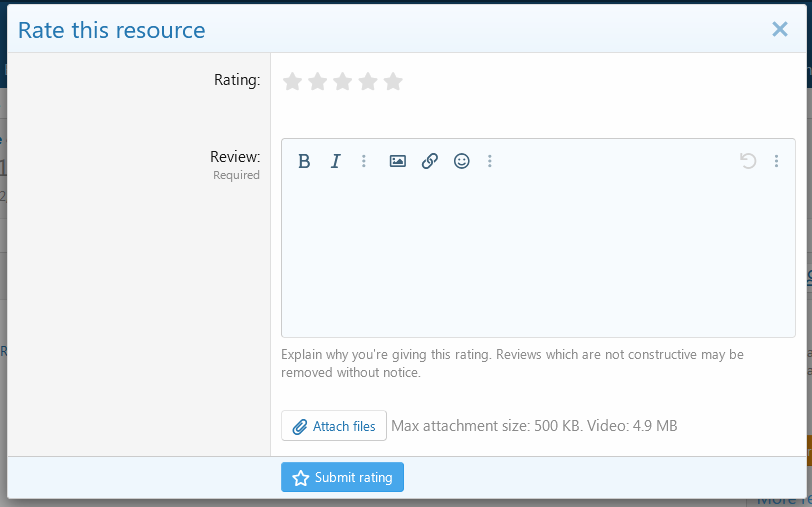The height and width of the screenshot is (507, 812).
Task: Submit the rating
Action: coord(342,477)
